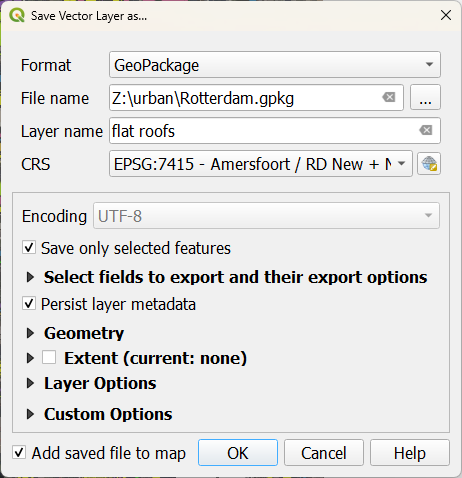Open the Select CRS globe icon
Image resolution: width=462 pixels, height=478 pixels.
[429, 164]
